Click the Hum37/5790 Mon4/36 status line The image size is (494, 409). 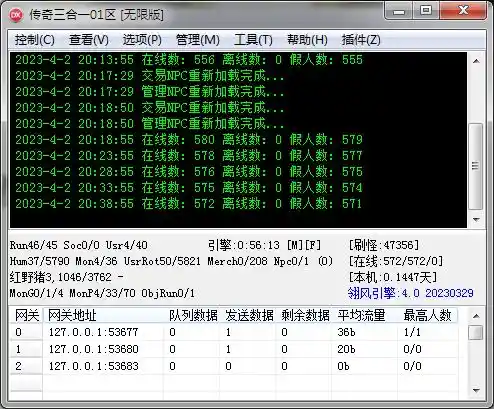click(171, 261)
